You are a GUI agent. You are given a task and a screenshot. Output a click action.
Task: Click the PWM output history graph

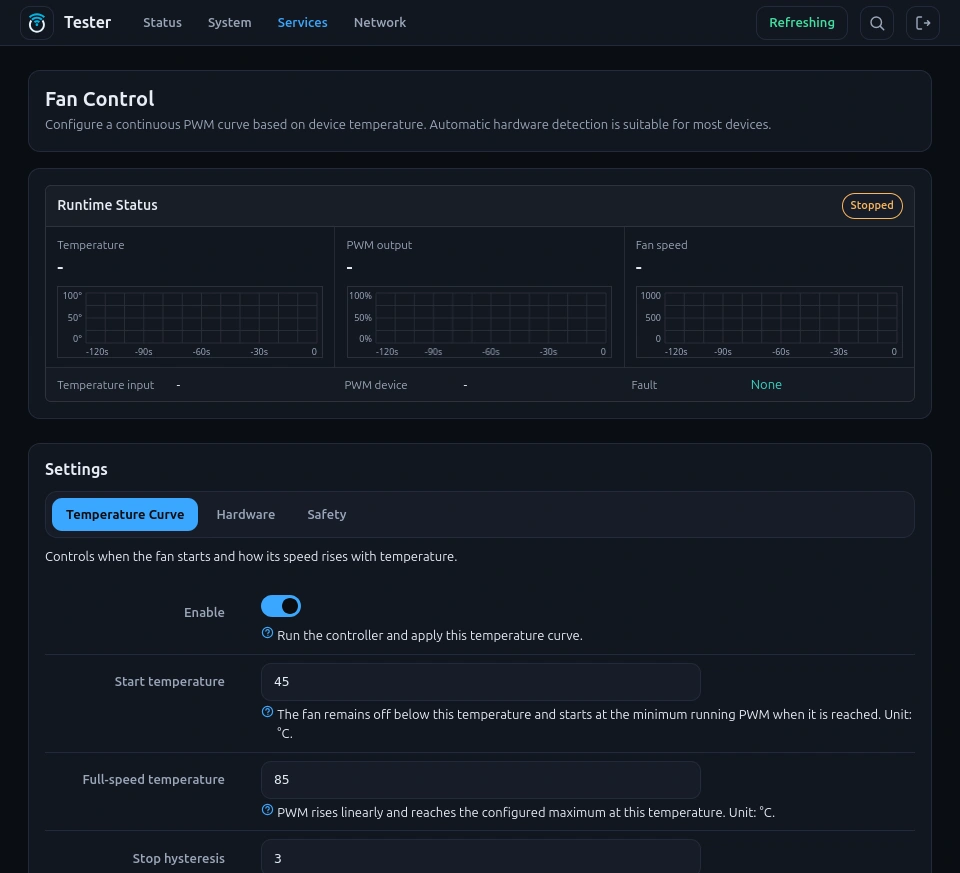point(479,322)
